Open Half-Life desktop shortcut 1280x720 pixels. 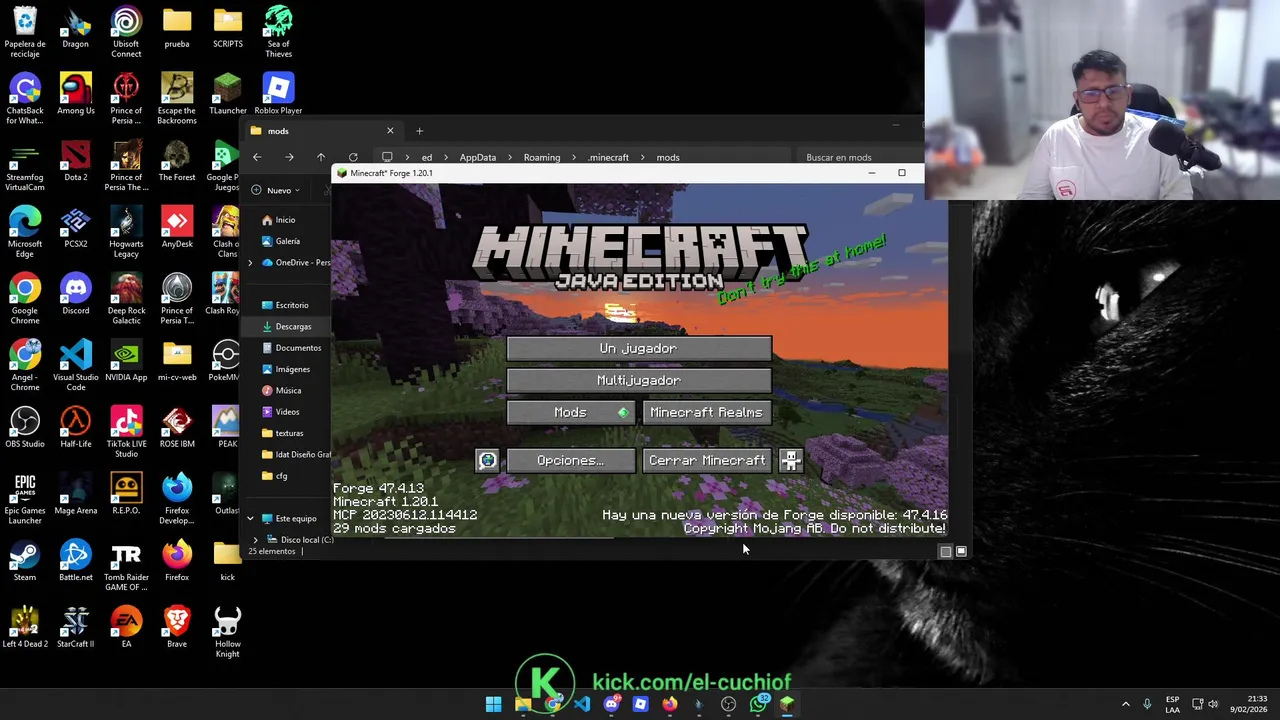coord(75,428)
